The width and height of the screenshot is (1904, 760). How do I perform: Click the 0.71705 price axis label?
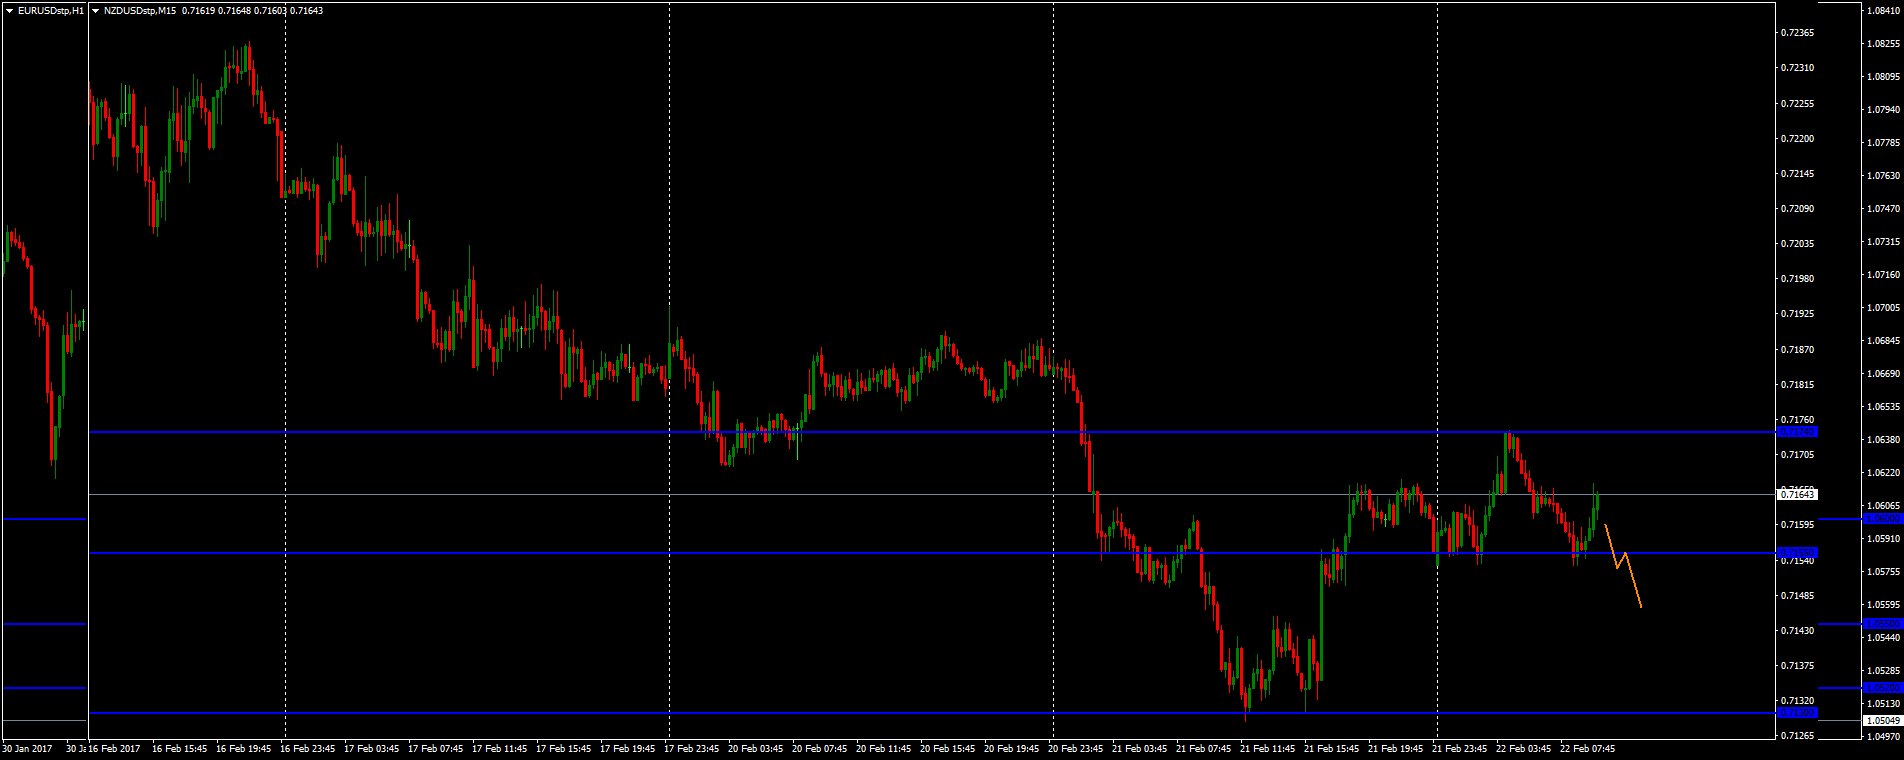[1797, 455]
